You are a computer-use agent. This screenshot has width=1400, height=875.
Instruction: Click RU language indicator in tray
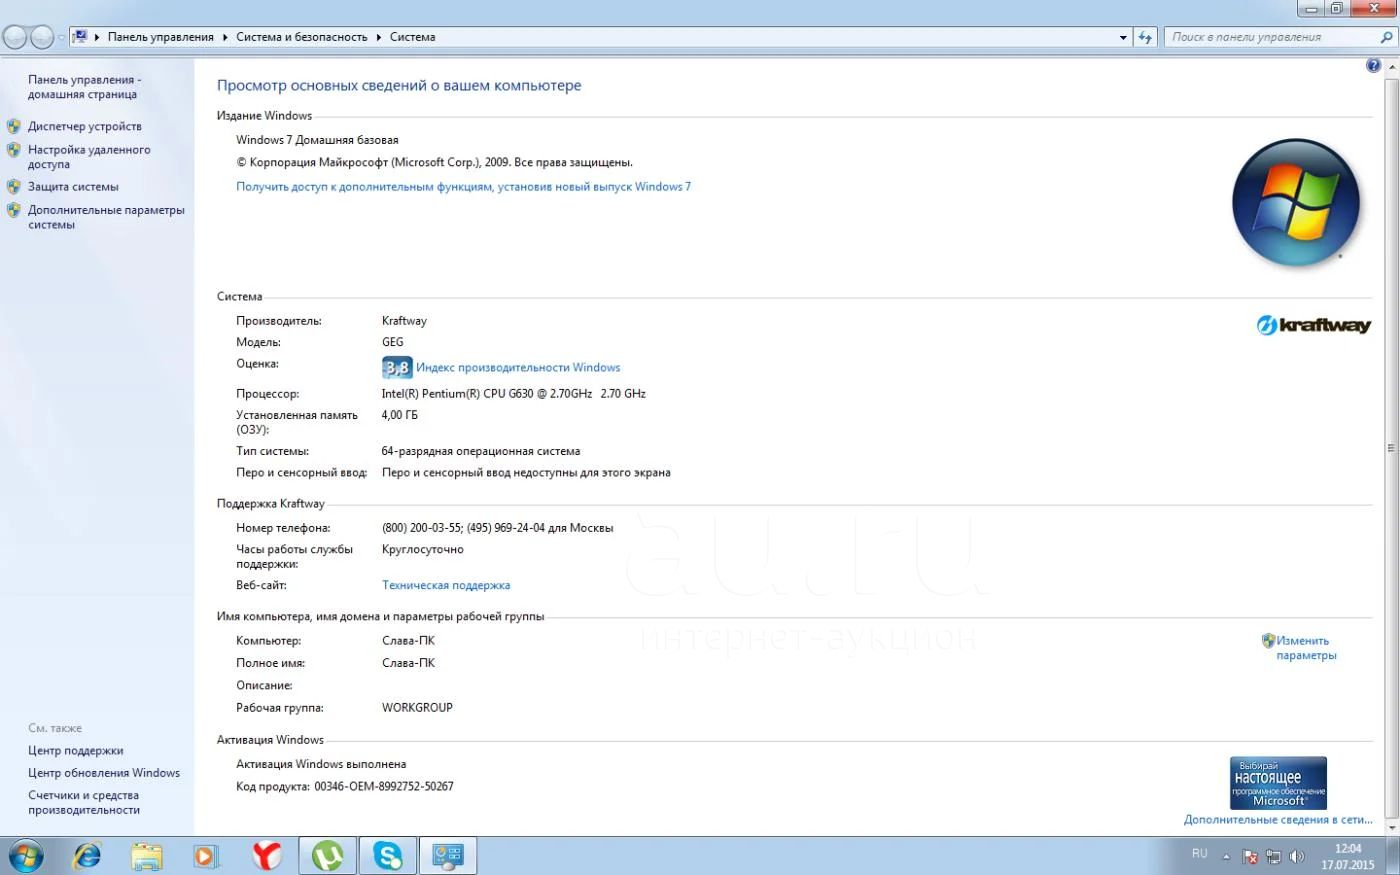[x=1200, y=854]
